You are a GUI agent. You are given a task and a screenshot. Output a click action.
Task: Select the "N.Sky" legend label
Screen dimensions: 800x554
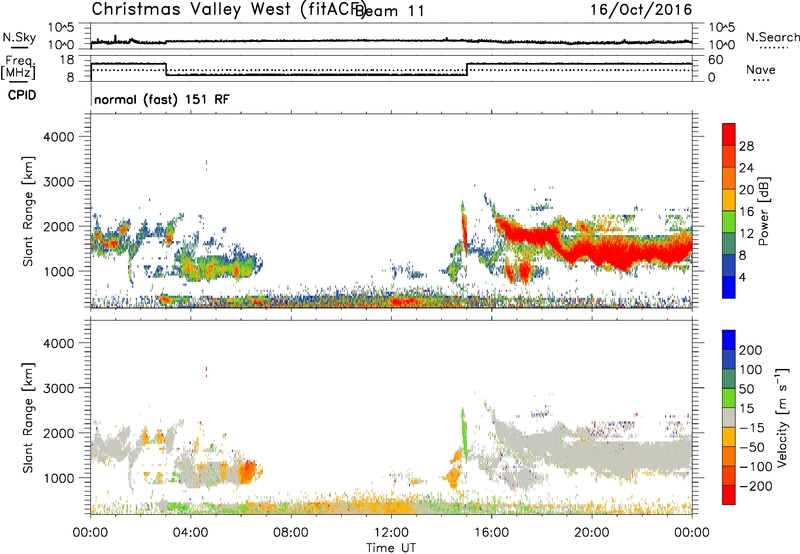(19, 37)
